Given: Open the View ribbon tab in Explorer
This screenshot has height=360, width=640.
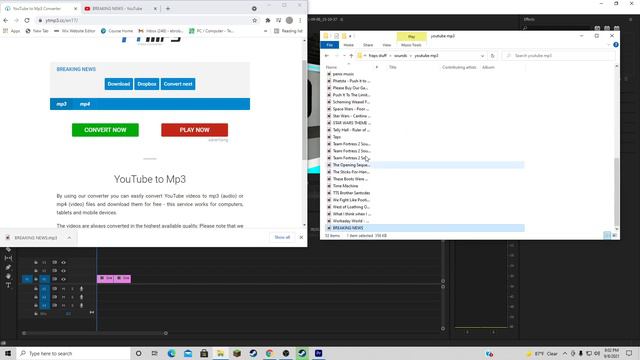Looking at the screenshot, I should pos(387,45).
